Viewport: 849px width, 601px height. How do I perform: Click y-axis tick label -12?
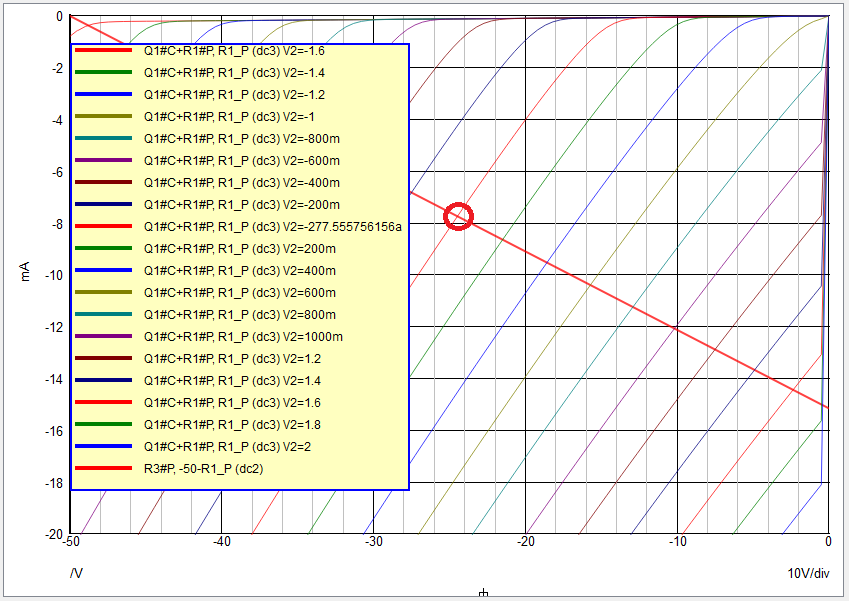click(x=54, y=328)
